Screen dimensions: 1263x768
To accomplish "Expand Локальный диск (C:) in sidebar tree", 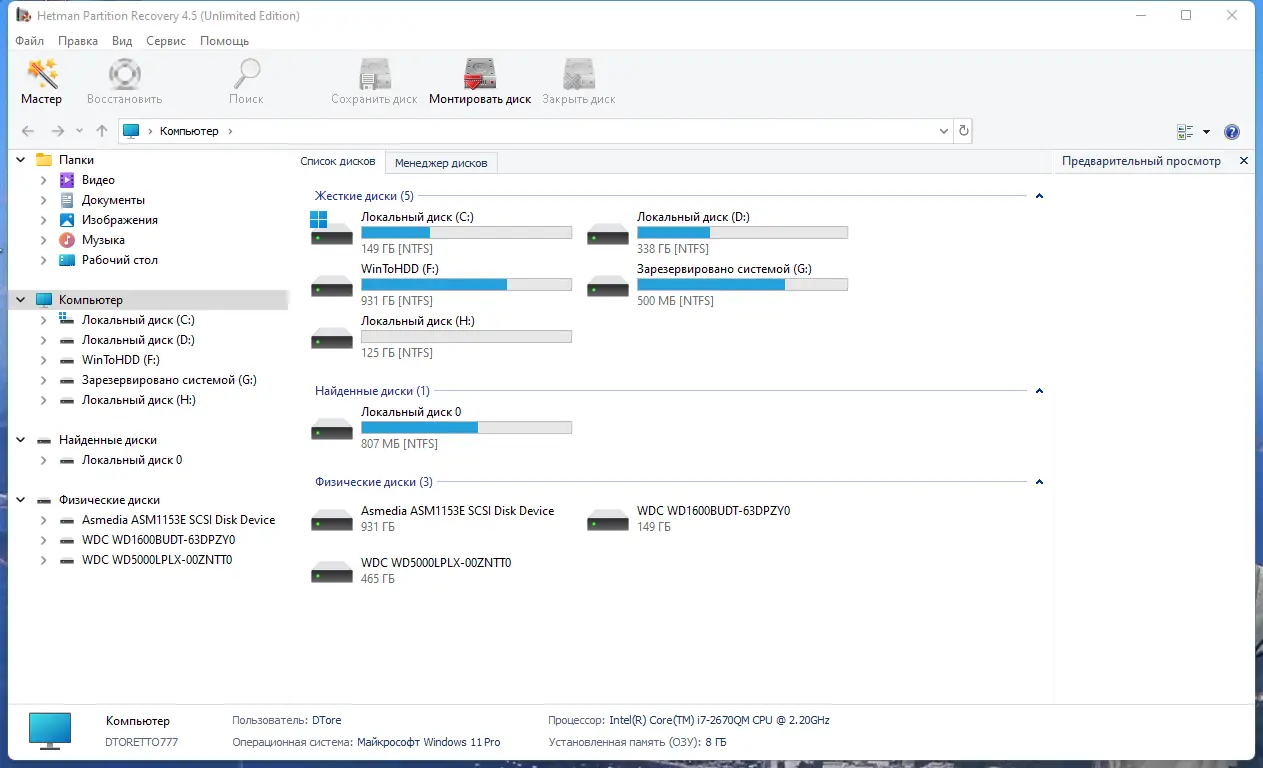I will tap(42, 319).
